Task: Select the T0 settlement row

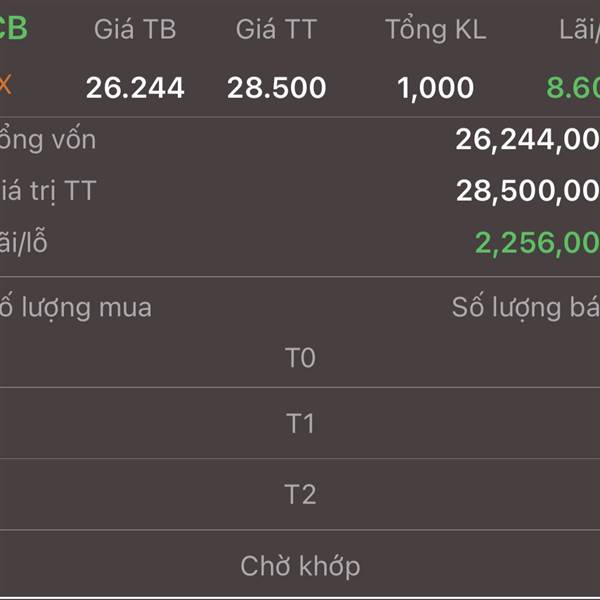Action: coord(300,358)
